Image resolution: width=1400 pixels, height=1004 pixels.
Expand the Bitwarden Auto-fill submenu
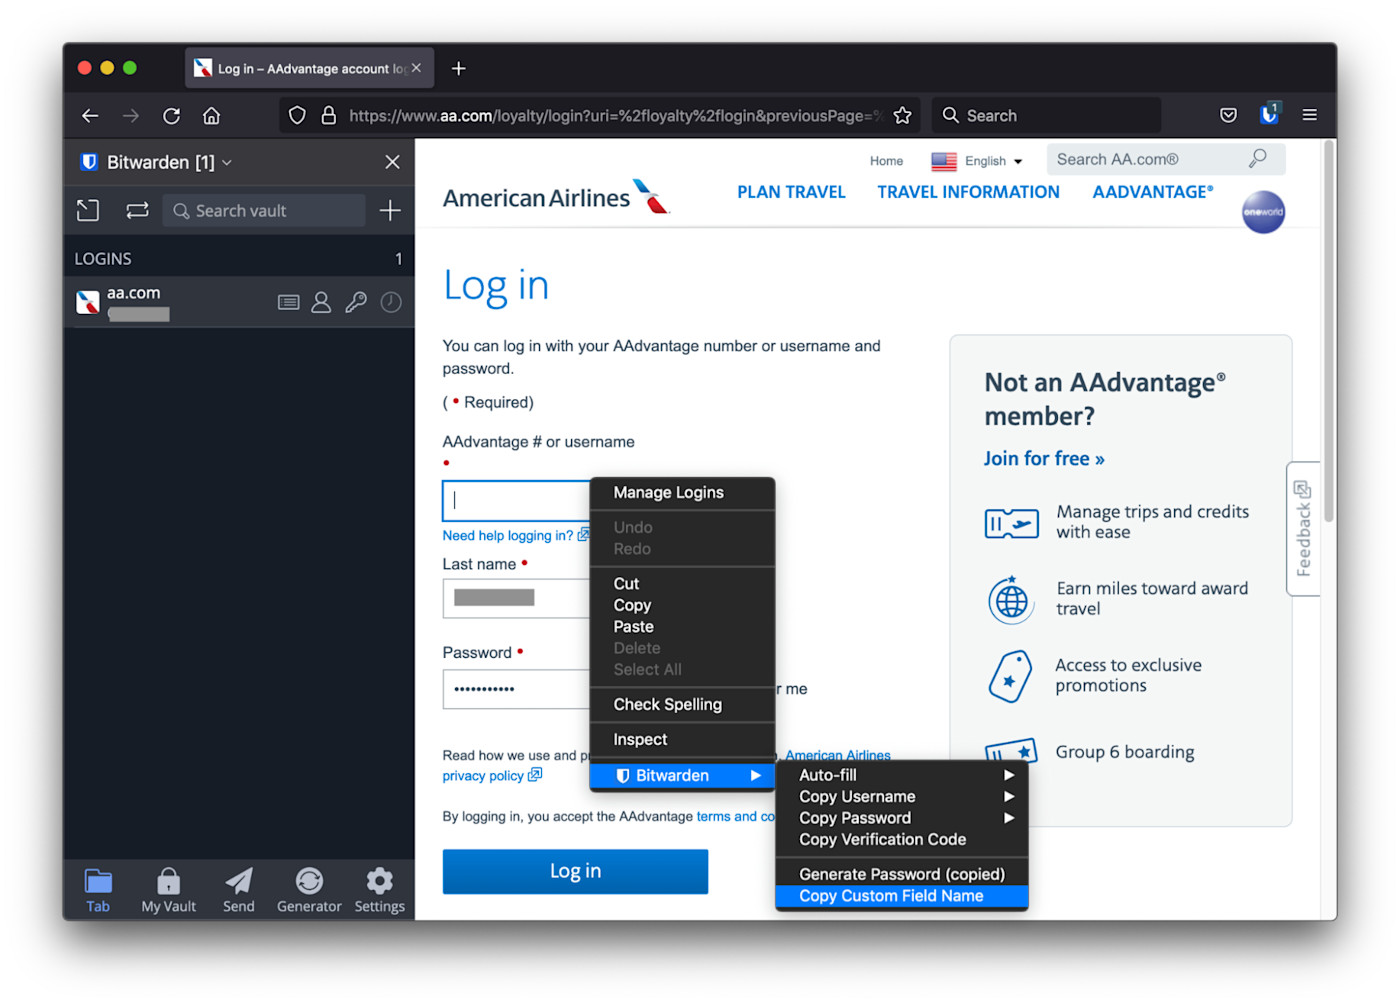point(900,774)
